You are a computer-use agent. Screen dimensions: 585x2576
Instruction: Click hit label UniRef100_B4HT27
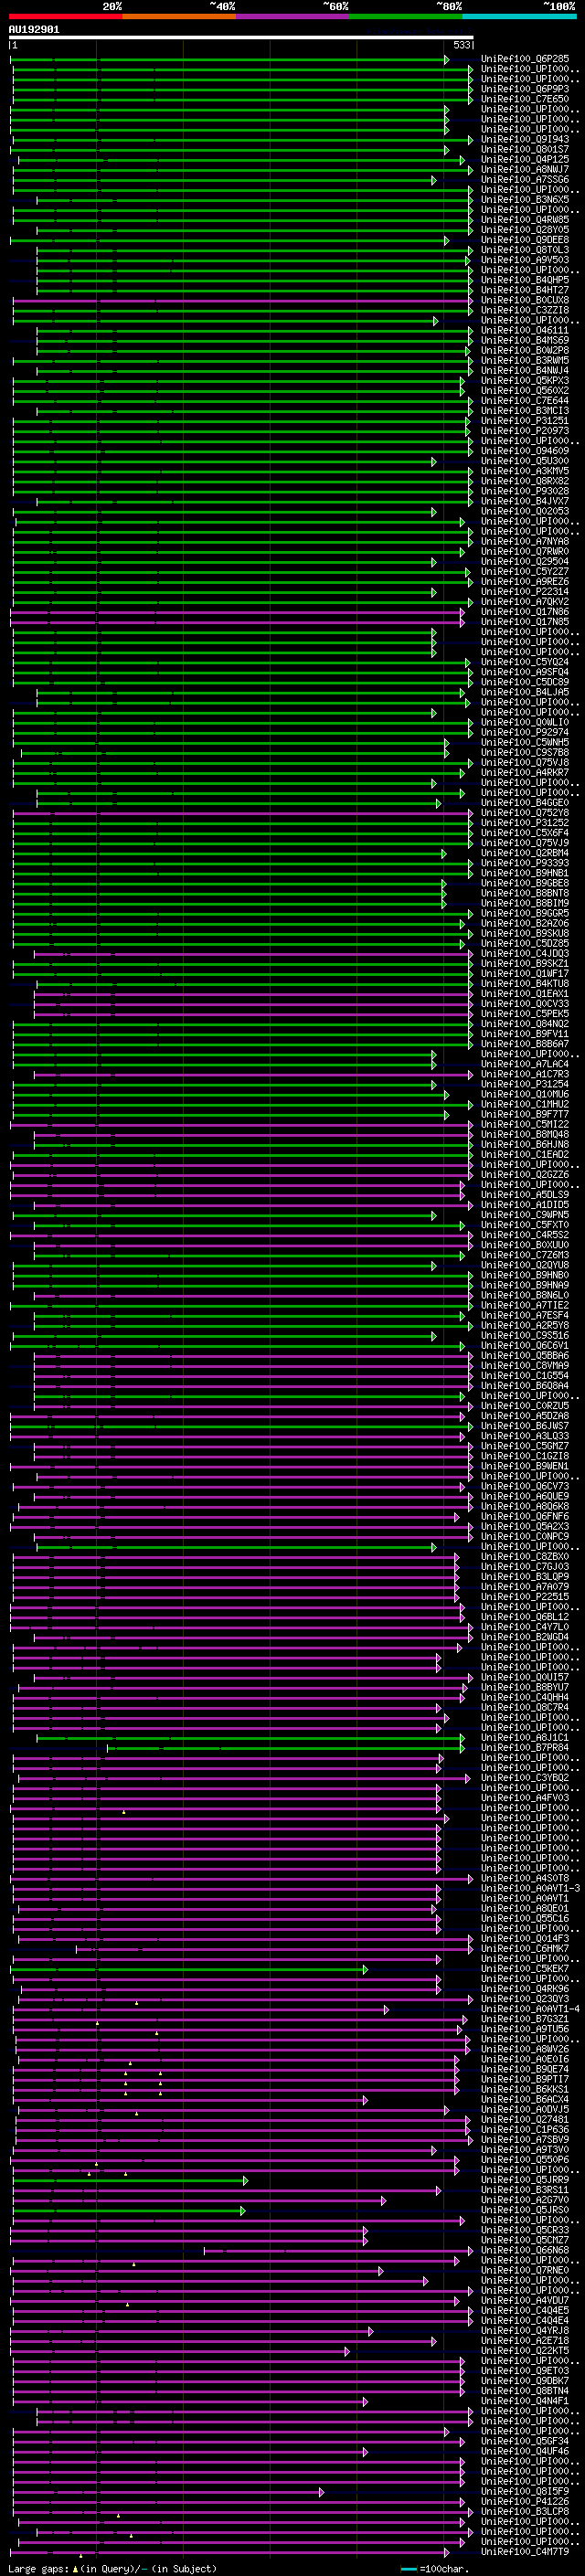(525, 290)
